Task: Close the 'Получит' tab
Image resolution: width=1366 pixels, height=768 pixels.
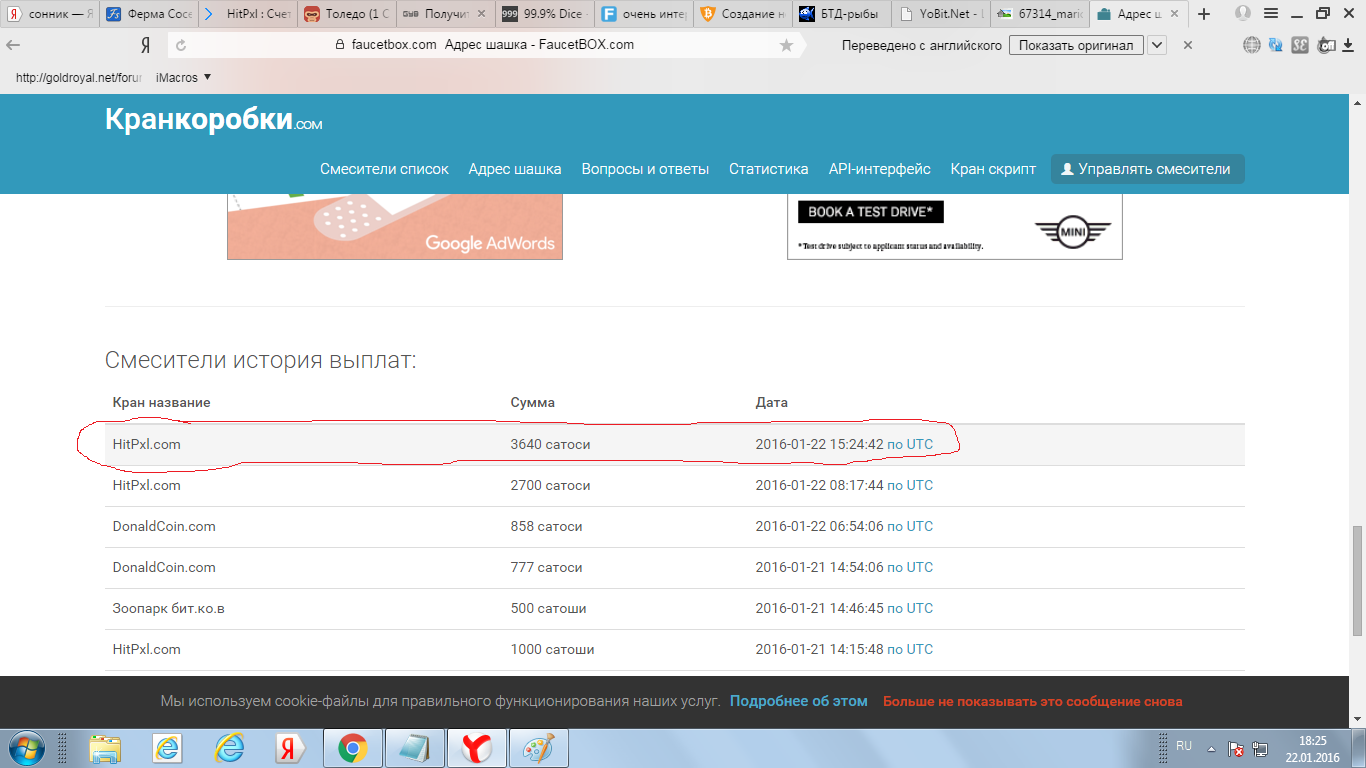Action: coord(482,14)
